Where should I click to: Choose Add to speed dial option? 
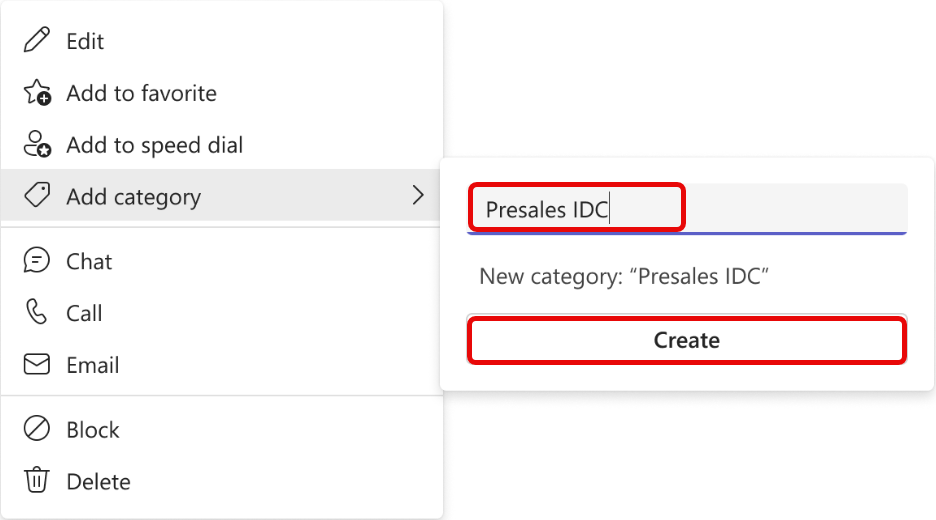tap(221, 145)
